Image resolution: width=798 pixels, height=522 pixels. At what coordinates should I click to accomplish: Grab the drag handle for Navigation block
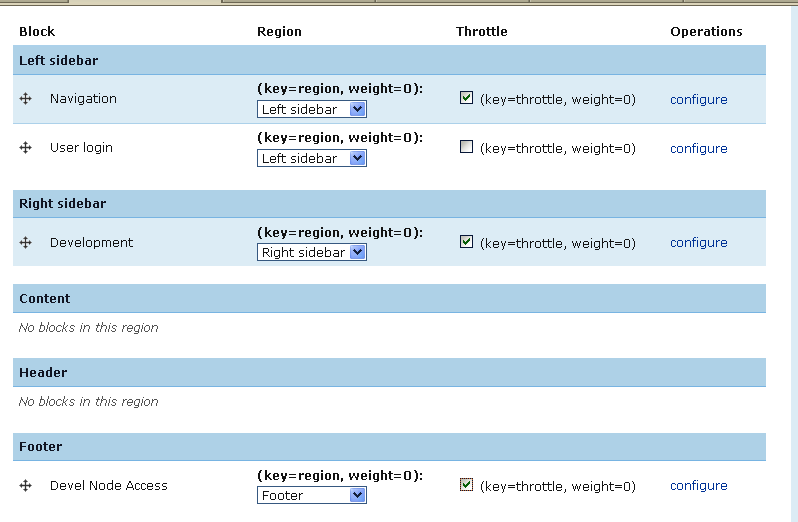(25, 99)
